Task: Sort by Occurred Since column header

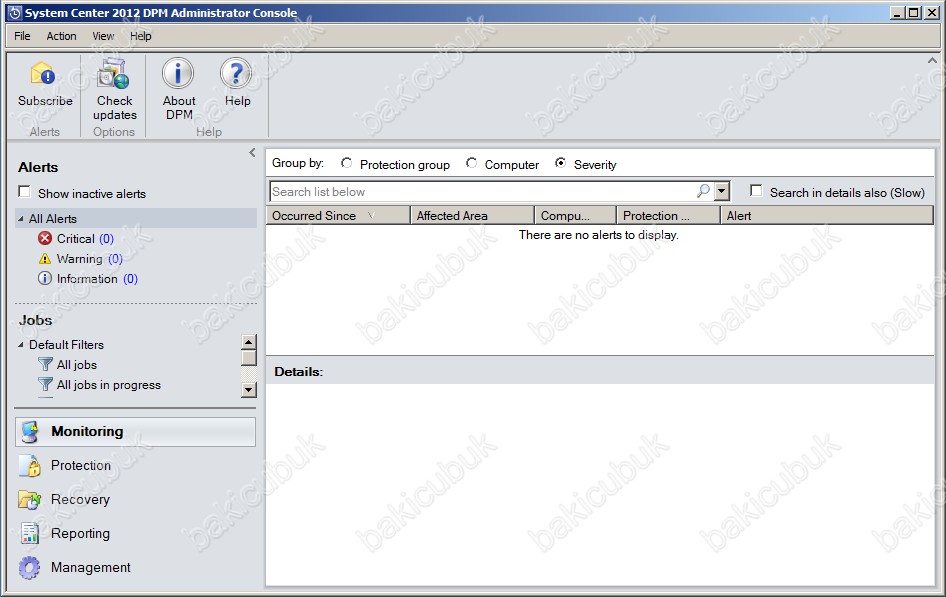Action: coord(338,215)
